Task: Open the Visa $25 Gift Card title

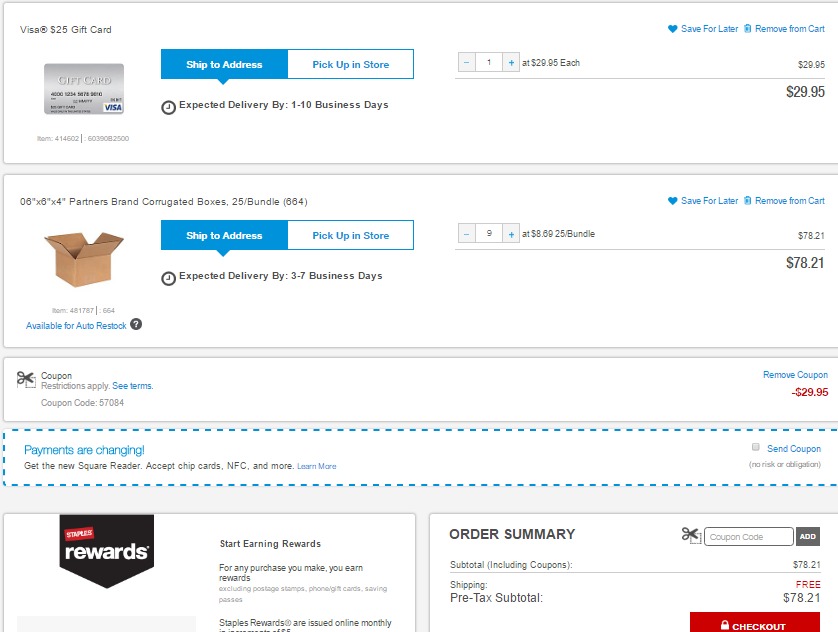Action: (66, 30)
